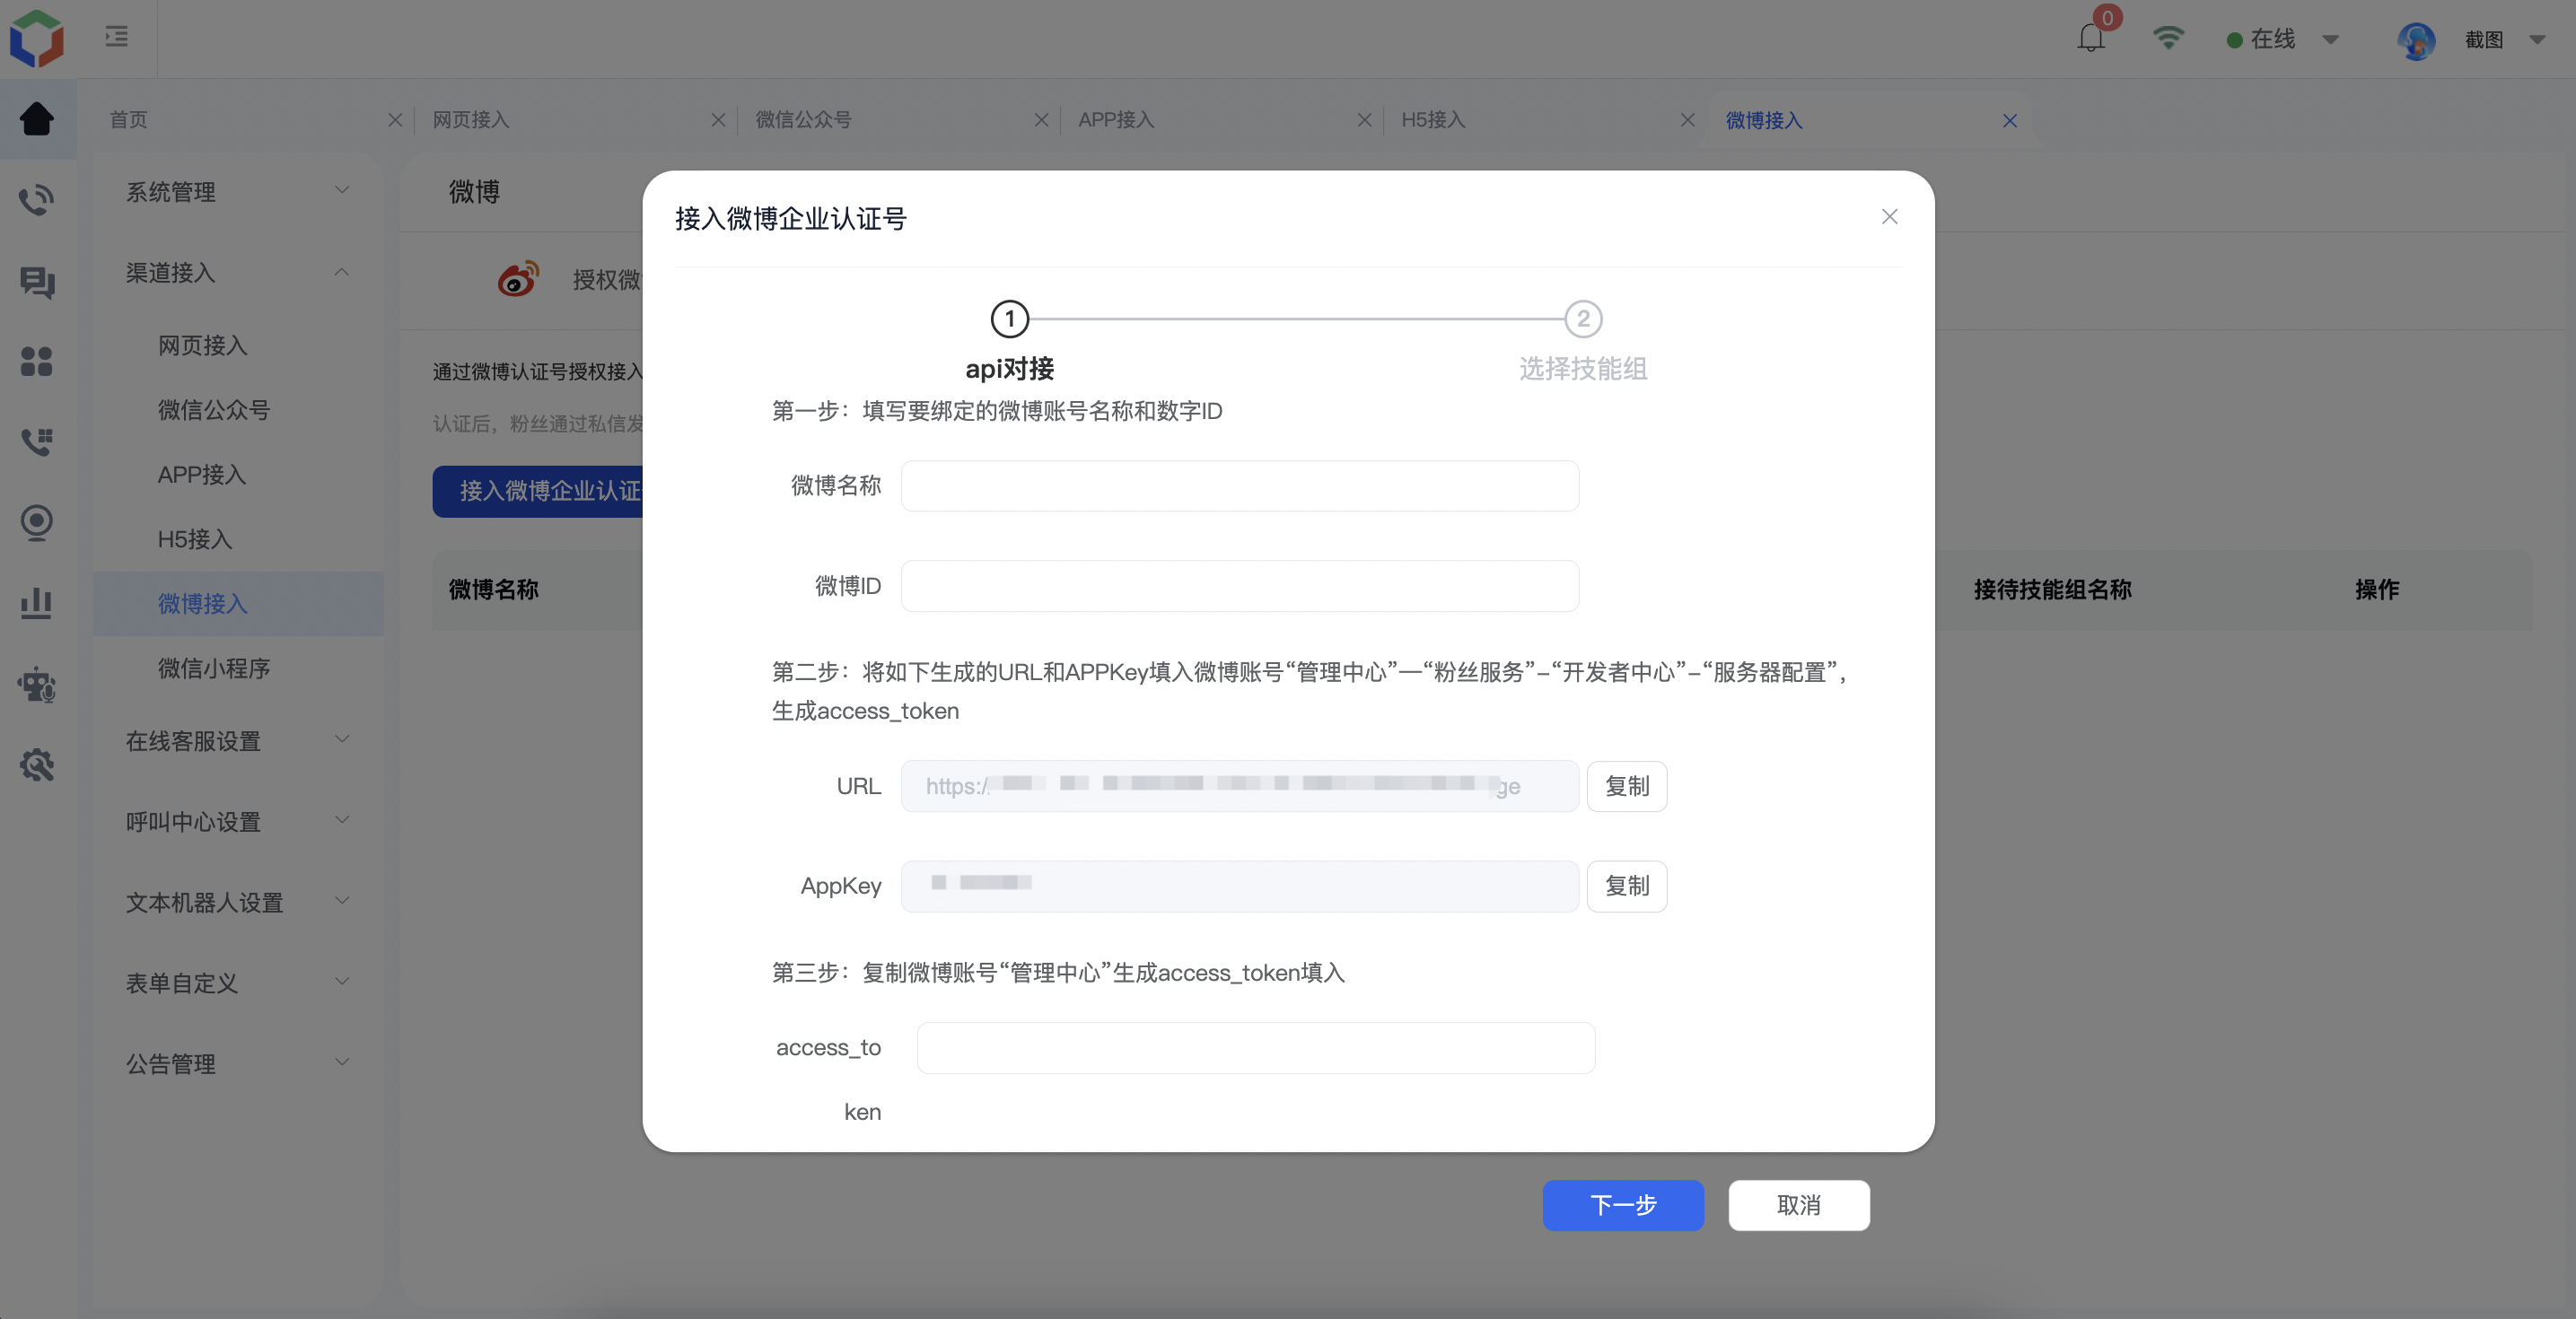This screenshot has width=2576, height=1319.
Task: Switch to the 首页 tab
Action: (x=129, y=120)
